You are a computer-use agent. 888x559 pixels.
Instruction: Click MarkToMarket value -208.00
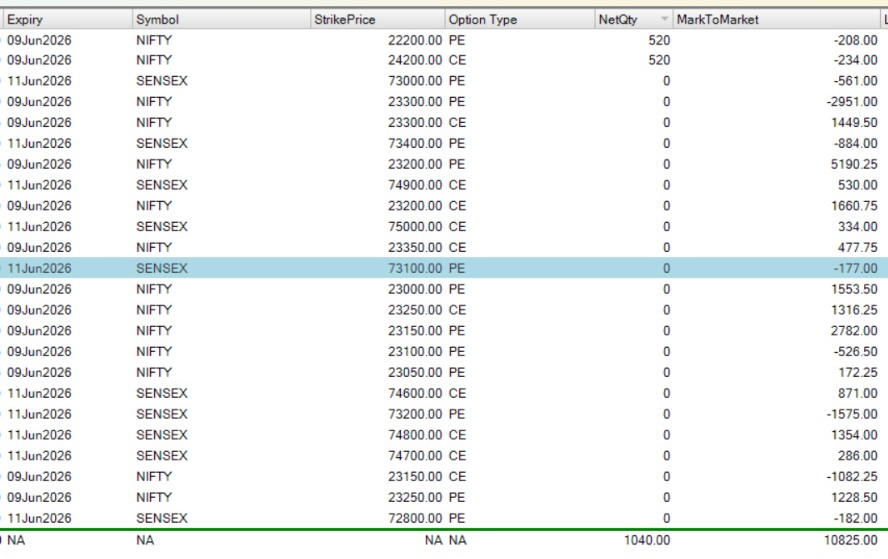[855, 40]
